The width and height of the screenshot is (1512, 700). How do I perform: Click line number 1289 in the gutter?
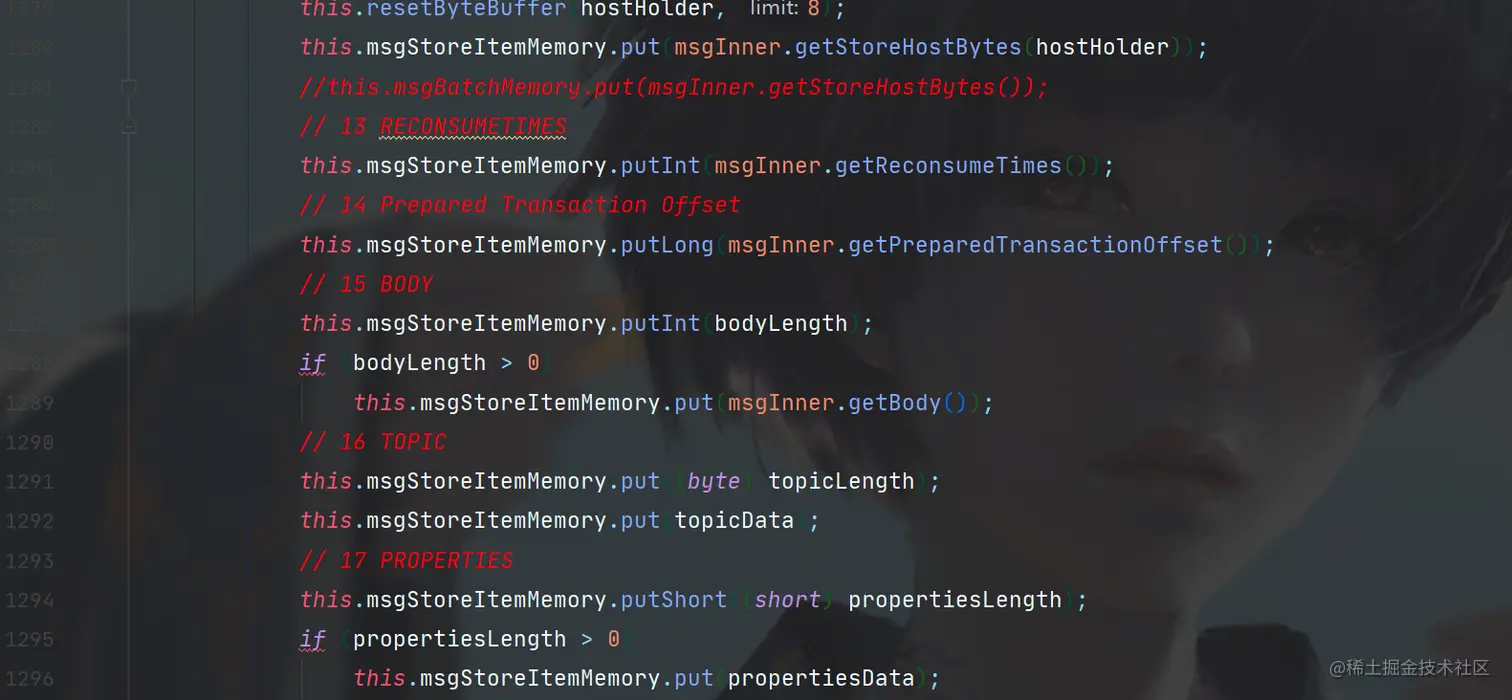pyautogui.click(x=29, y=403)
